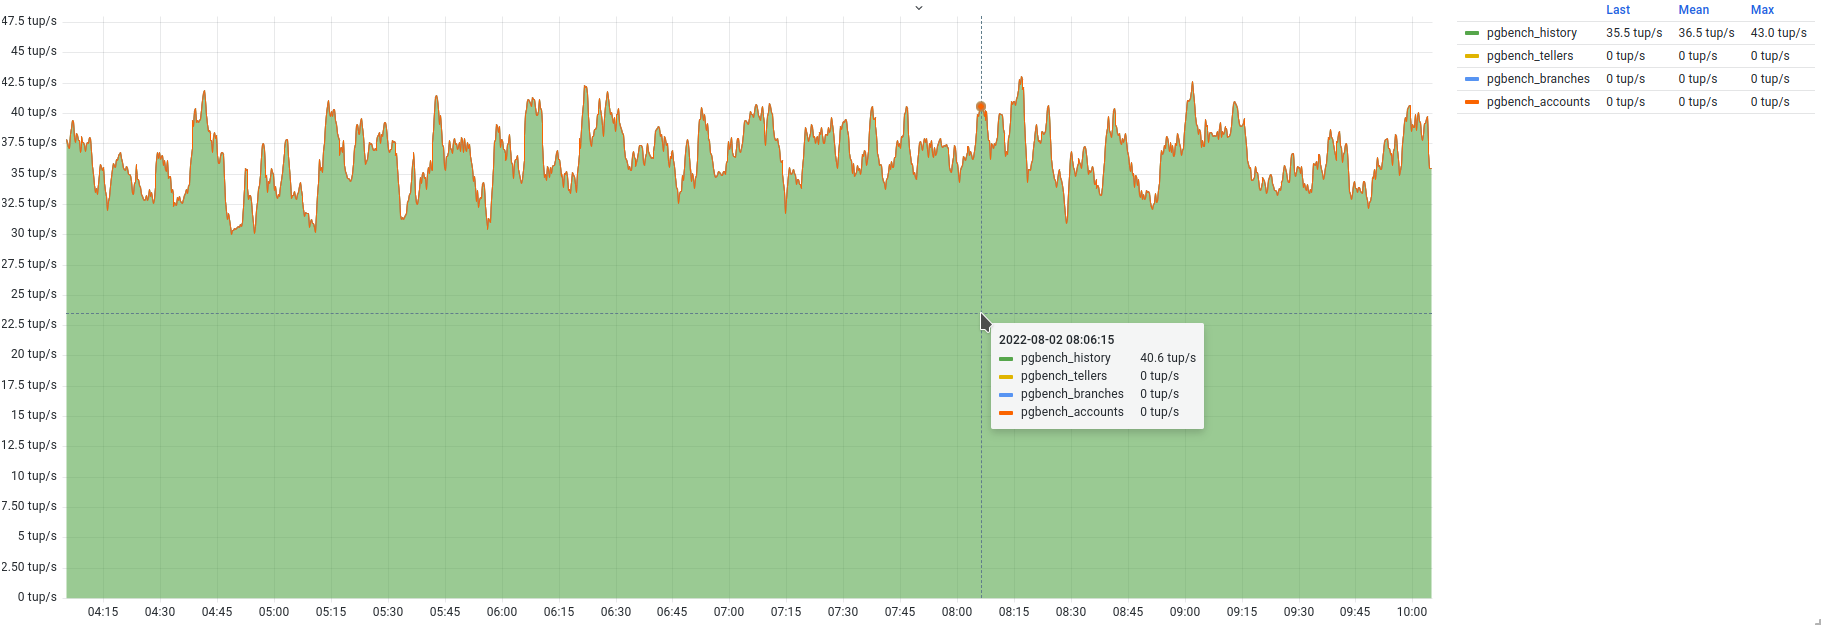
Task: Open the yellow pgbench_tellers legend color swatch
Action: (1472, 56)
